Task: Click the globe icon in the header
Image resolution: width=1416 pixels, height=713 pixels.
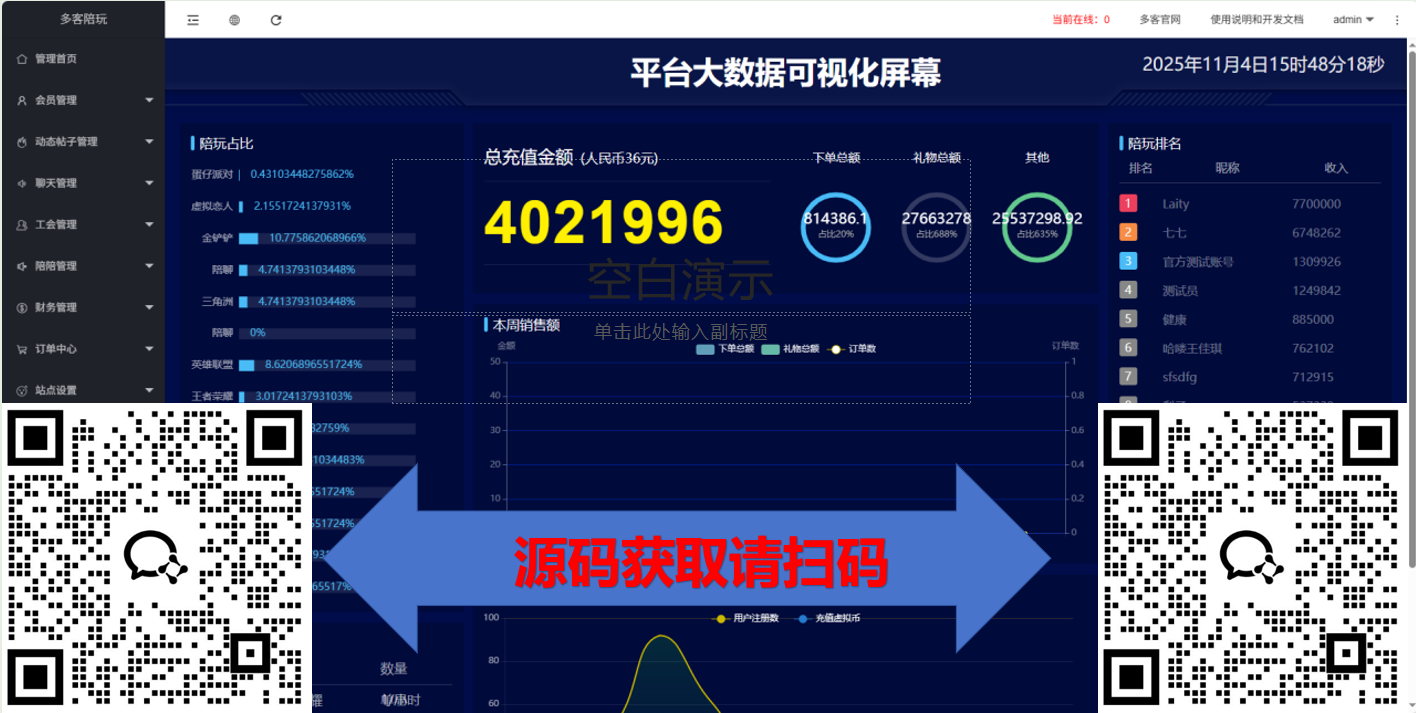Action: (234, 20)
